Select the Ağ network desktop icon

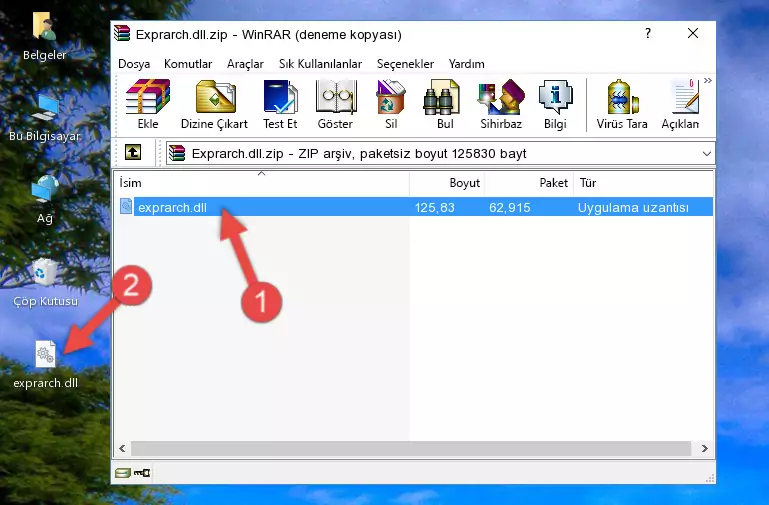pyautogui.click(x=44, y=200)
